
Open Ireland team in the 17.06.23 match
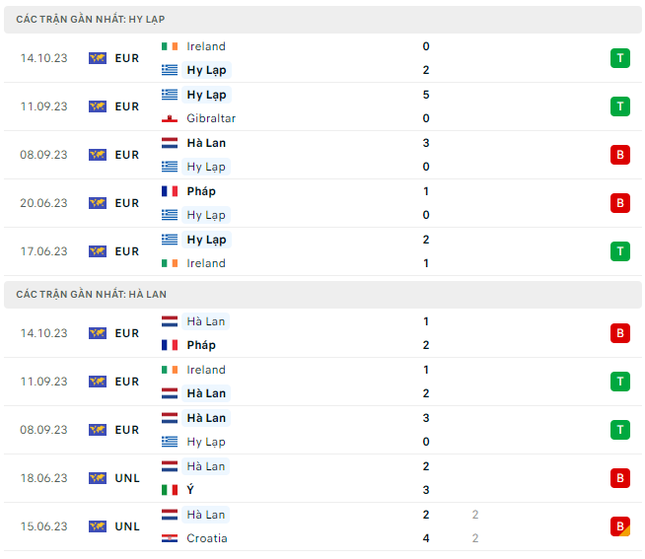(206, 263)
